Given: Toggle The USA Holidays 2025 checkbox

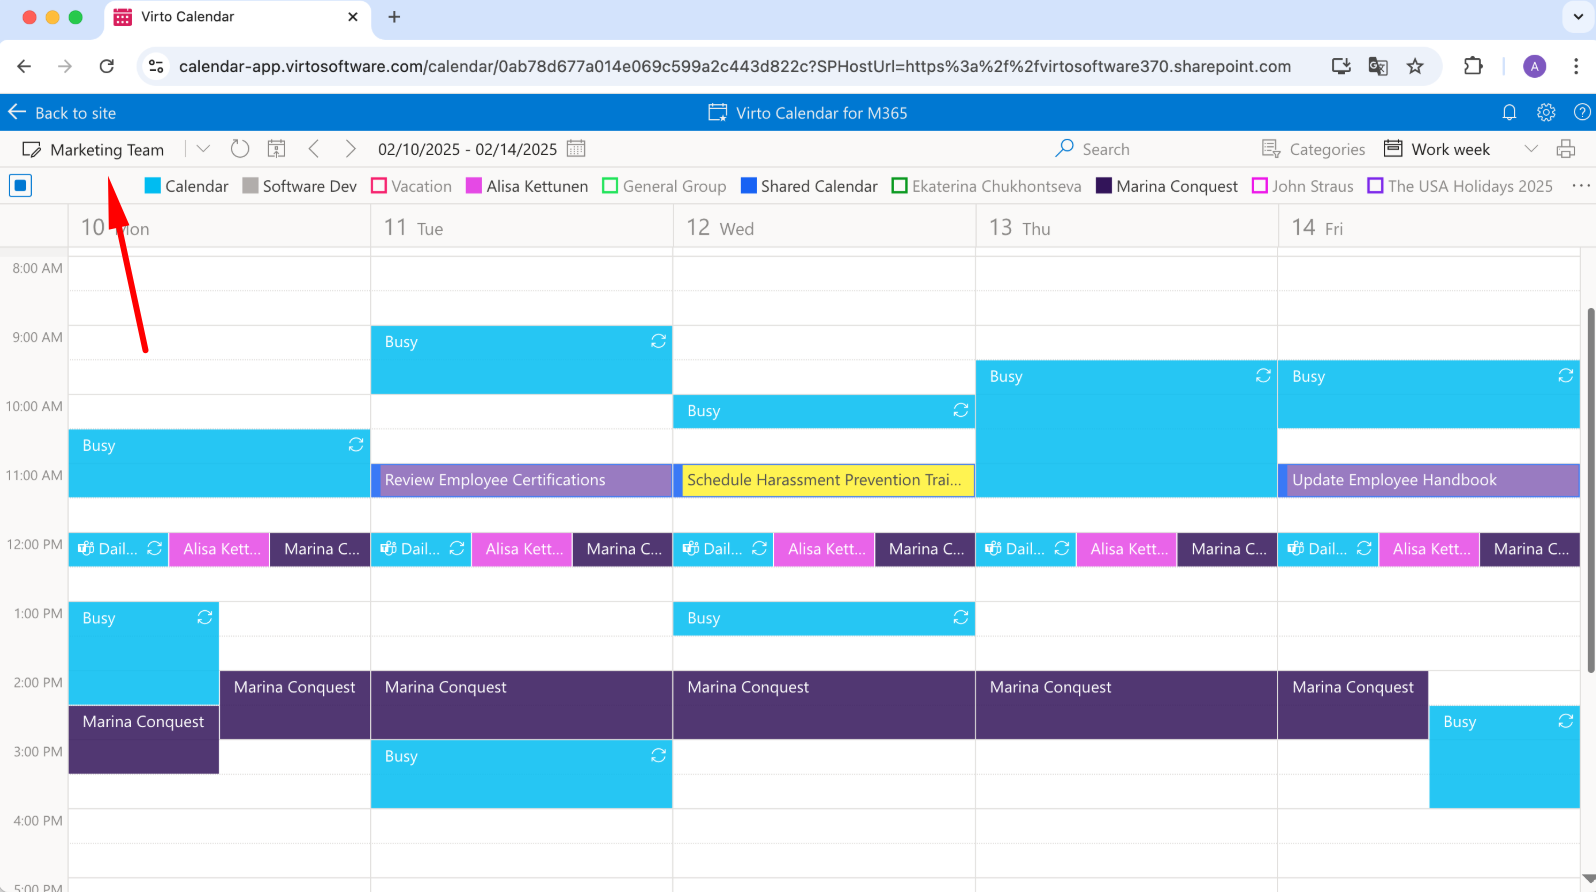Looking at the screenshot, I should (x=1376, y=186).
